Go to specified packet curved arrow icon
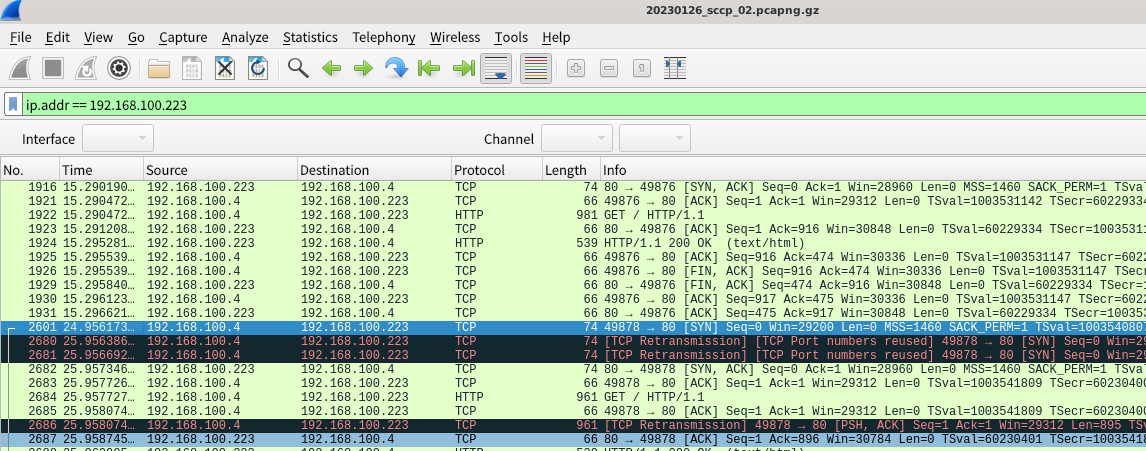This screenshot has height=451, width=1146. point(396,69)
